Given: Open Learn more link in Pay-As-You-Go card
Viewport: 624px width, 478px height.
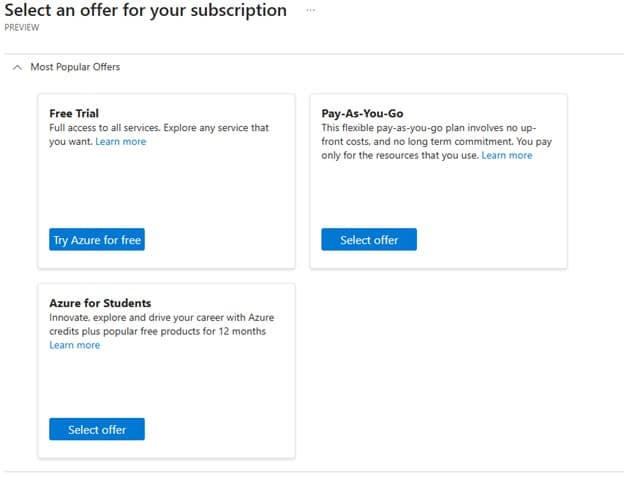Looking at the screenshot, I should [x=506, y=156].
